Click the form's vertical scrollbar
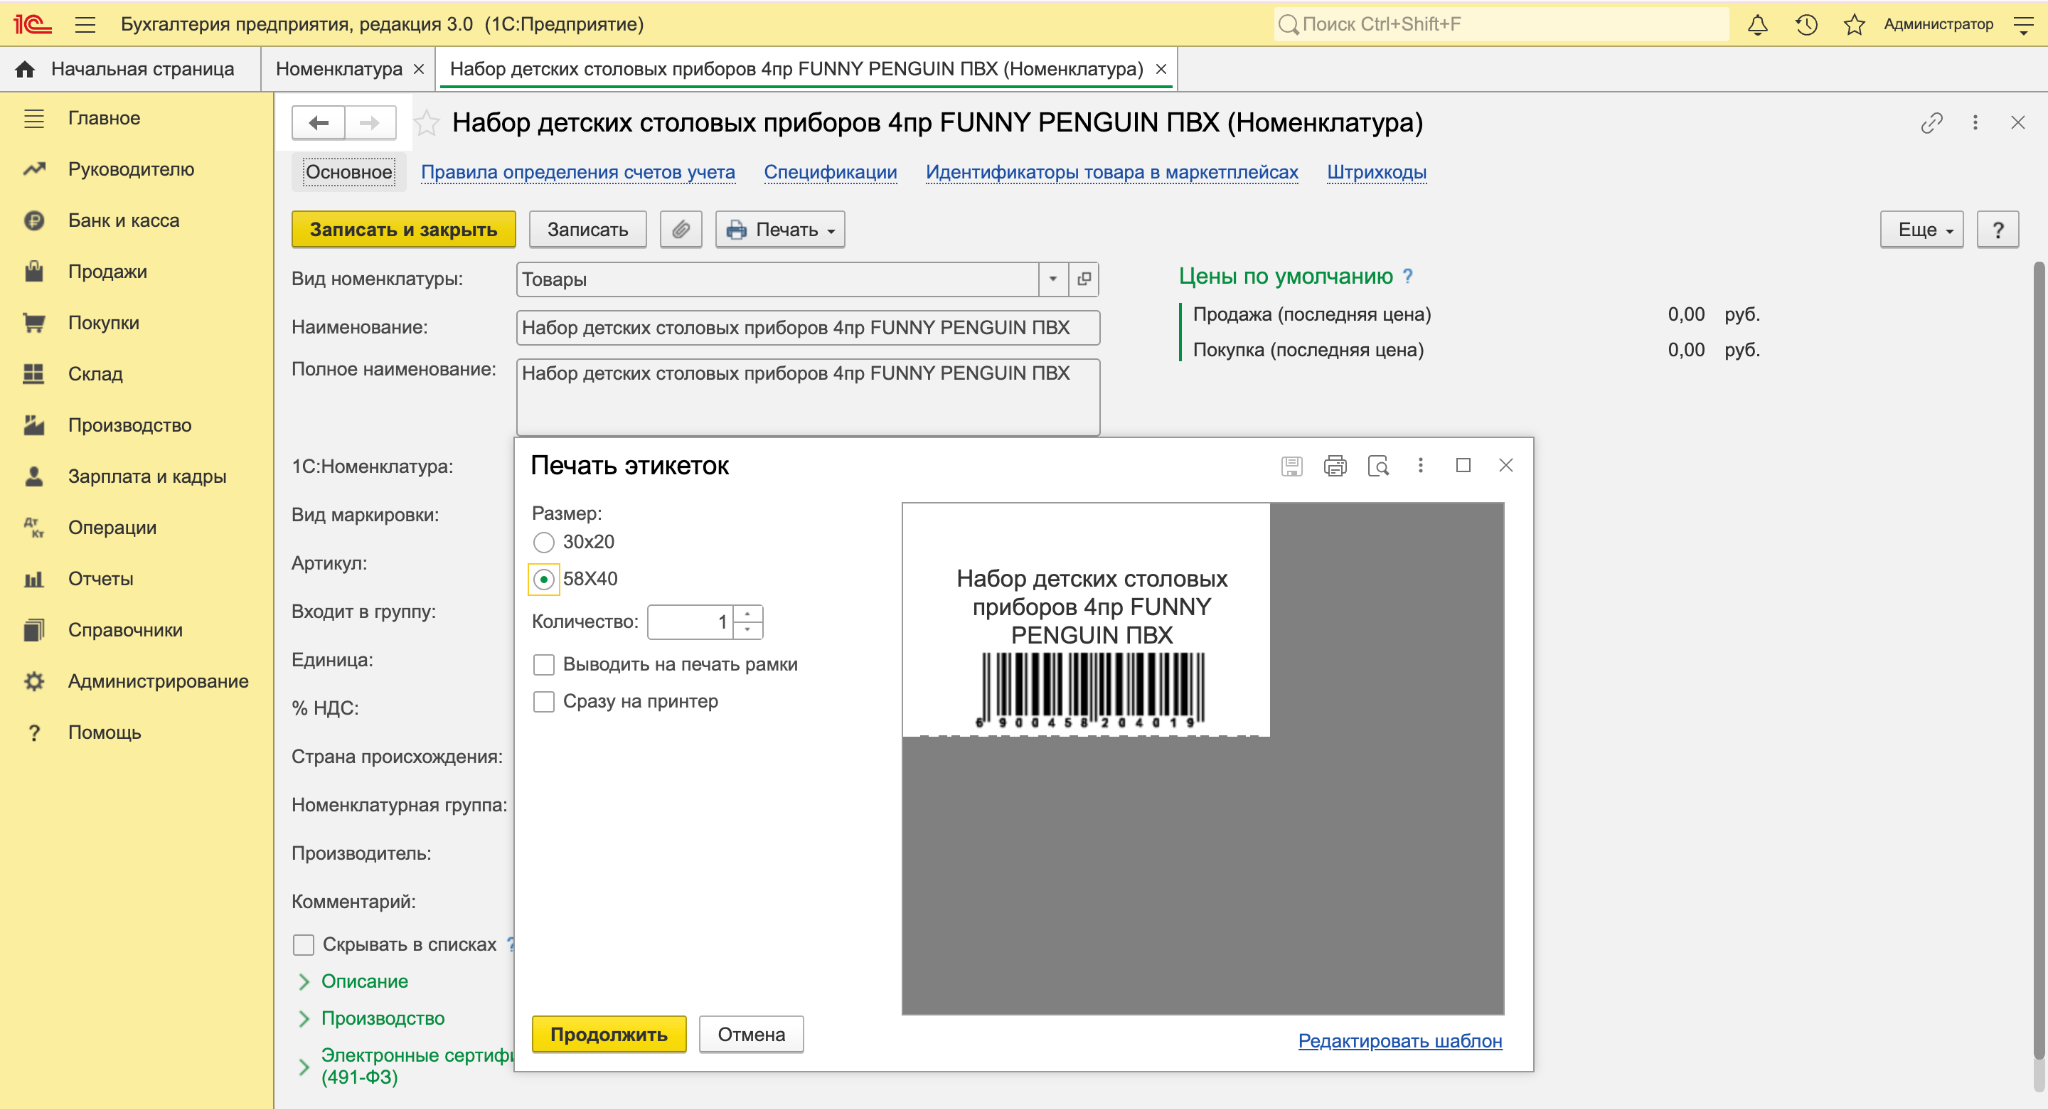This screenshot has height=1109, width=2048. (2038, 660)
